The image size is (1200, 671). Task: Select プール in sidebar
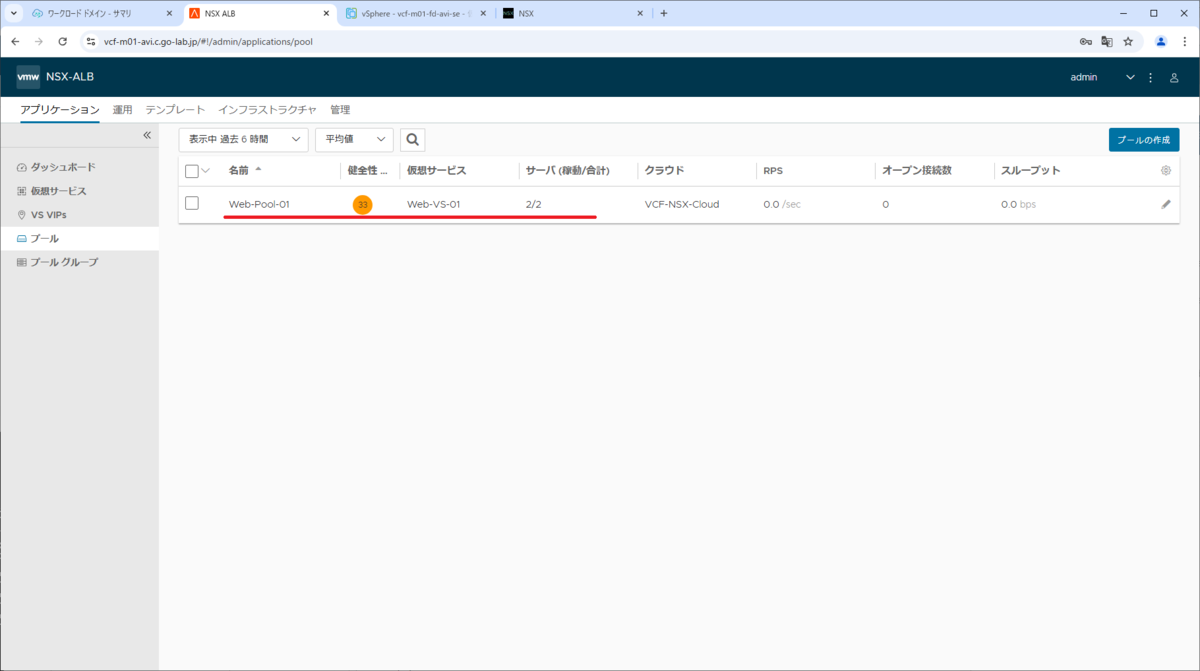point(79,239)
